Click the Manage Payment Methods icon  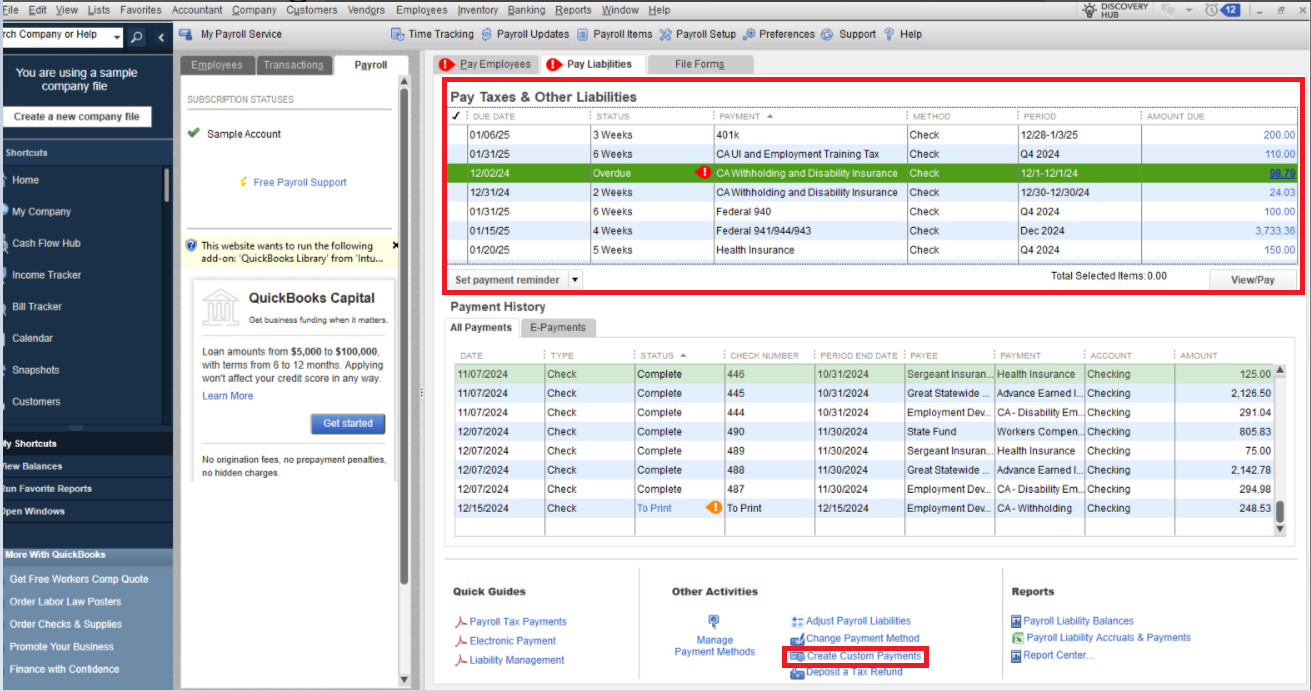click(714, 621)
